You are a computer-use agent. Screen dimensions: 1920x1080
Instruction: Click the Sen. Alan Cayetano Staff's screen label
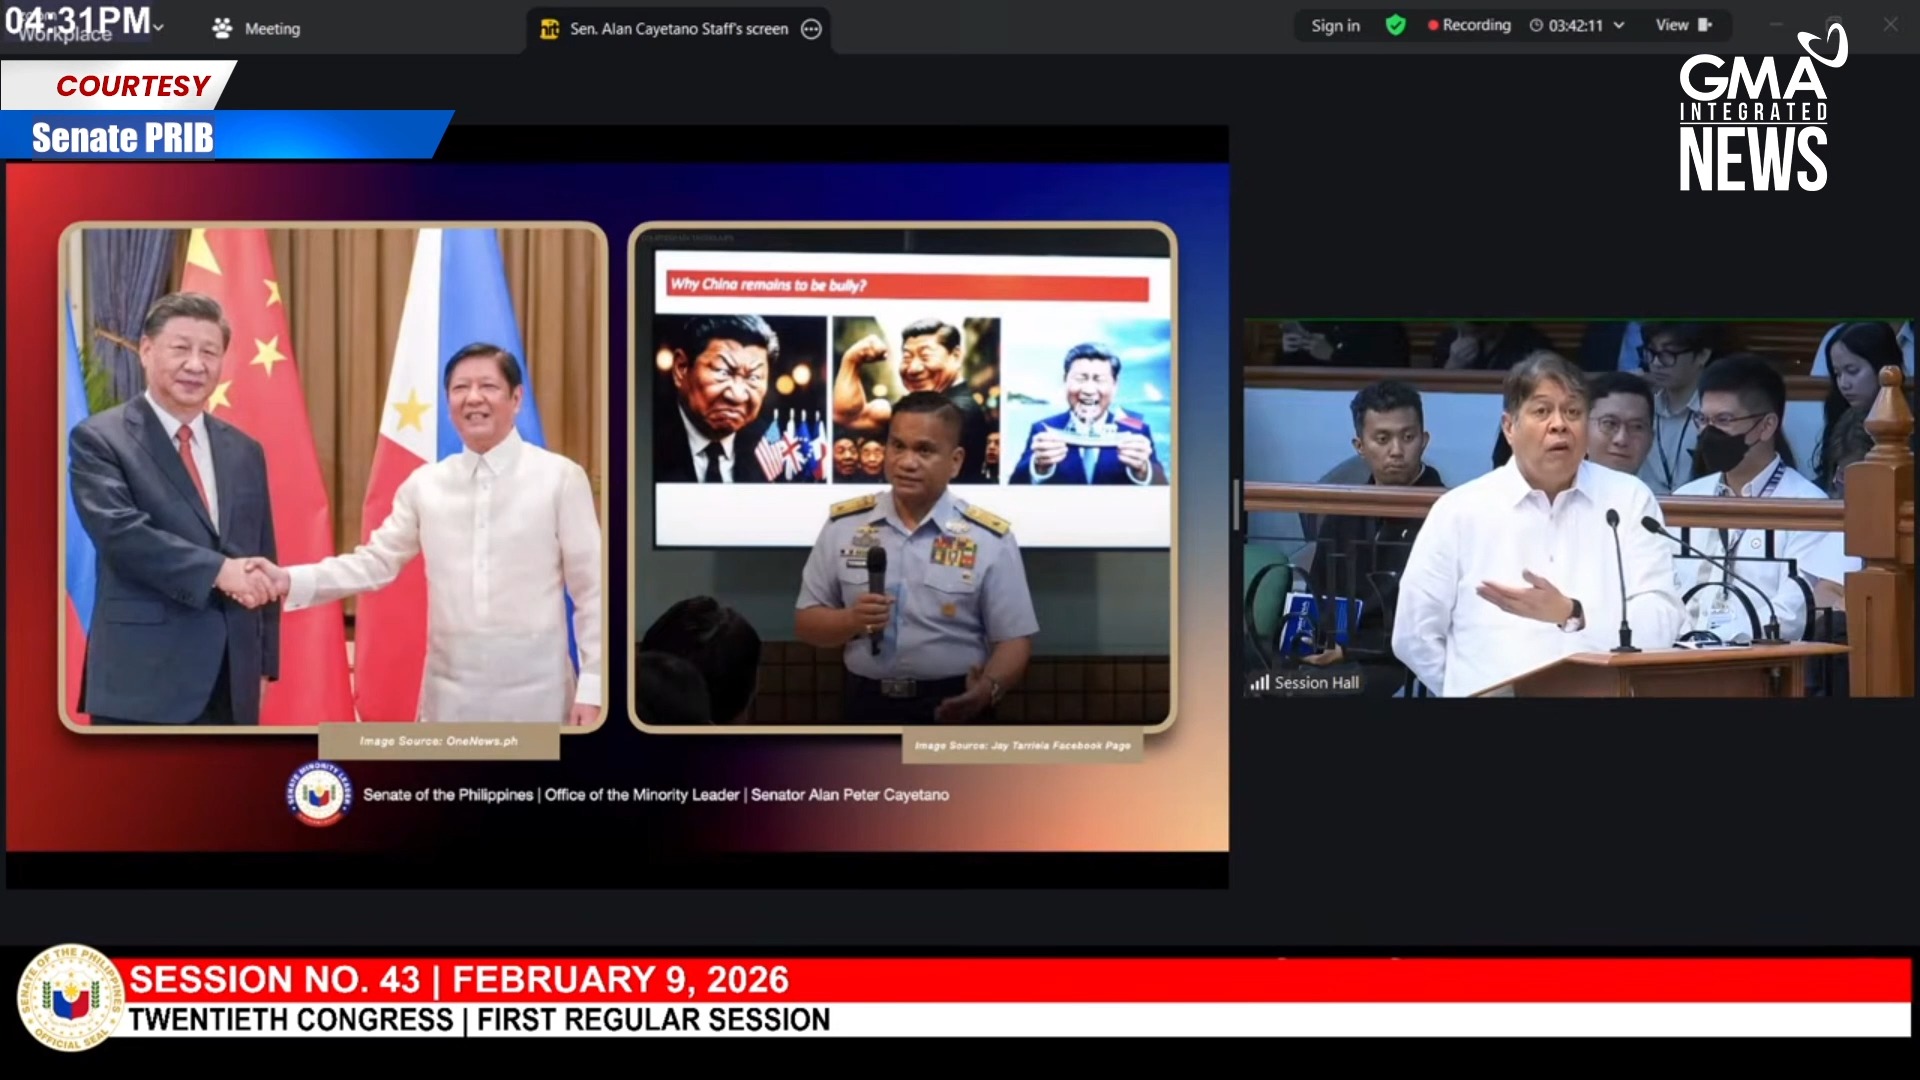(679, 29)
